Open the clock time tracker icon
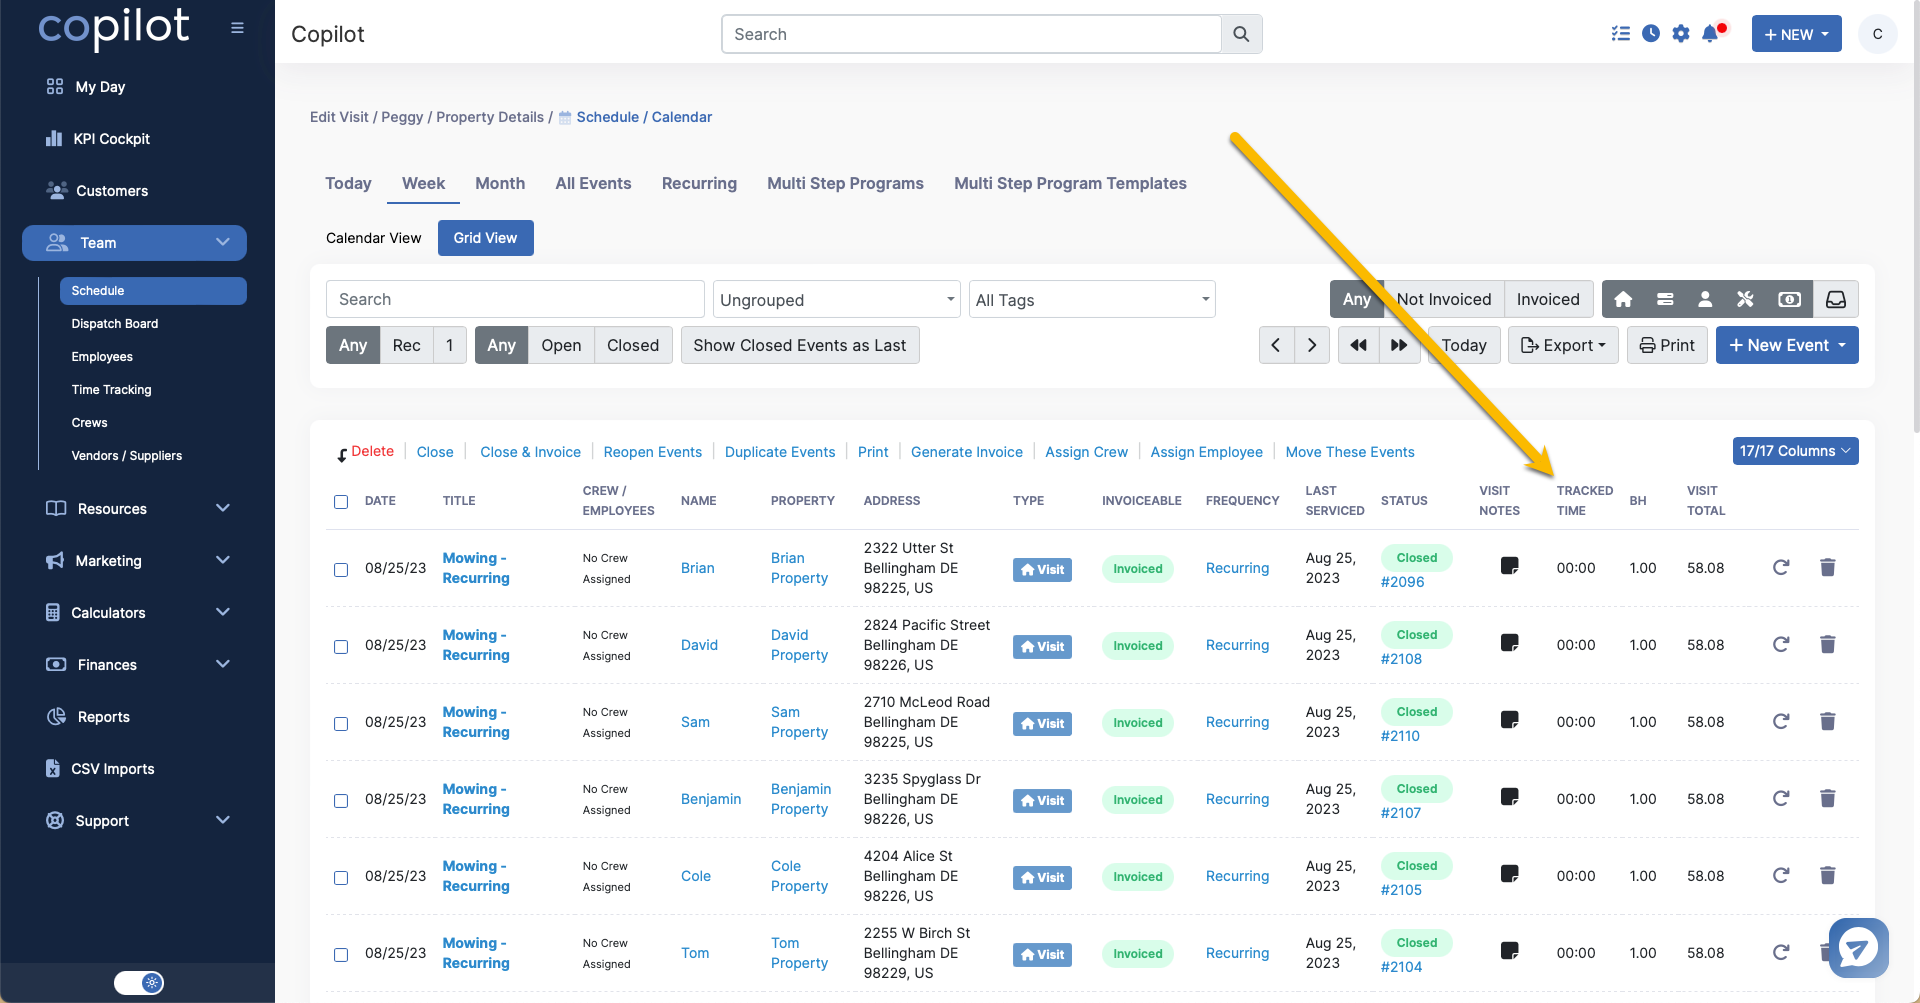The width and height of the screenshot is (1920, 1003). [x=1651, y=34]
